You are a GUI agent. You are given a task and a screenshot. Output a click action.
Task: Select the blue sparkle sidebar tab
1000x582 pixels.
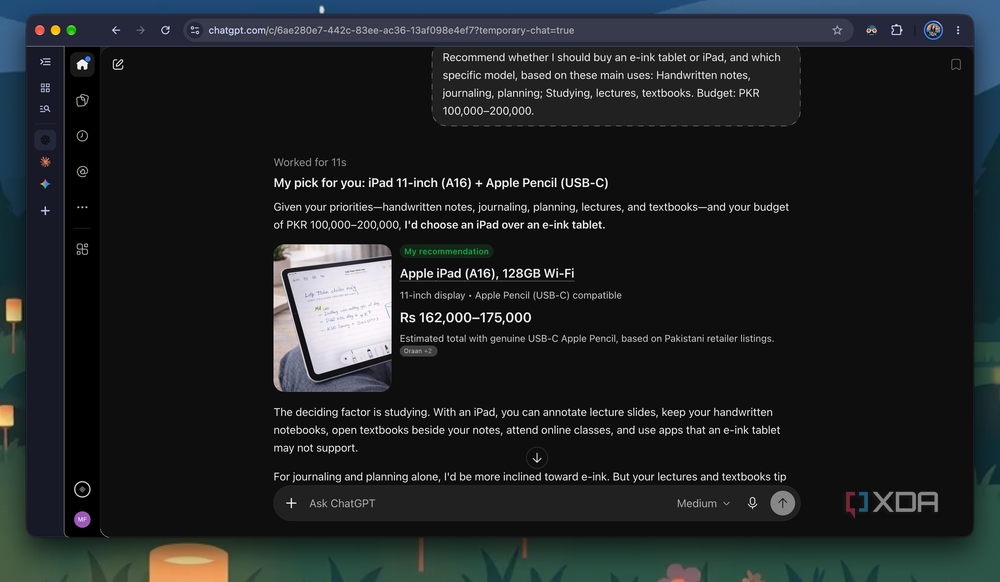[x=45, y=184]
